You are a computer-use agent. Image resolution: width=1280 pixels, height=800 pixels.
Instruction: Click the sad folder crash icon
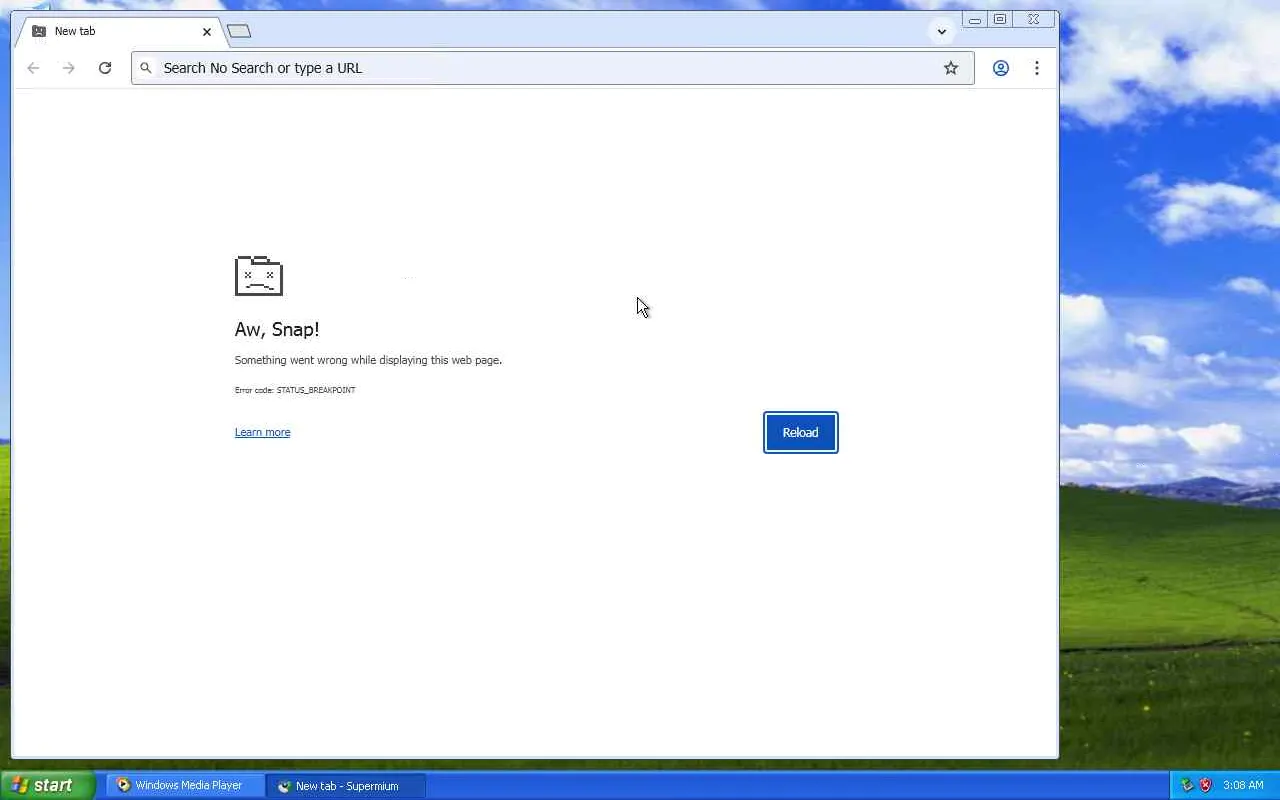(x=259, y=276)
